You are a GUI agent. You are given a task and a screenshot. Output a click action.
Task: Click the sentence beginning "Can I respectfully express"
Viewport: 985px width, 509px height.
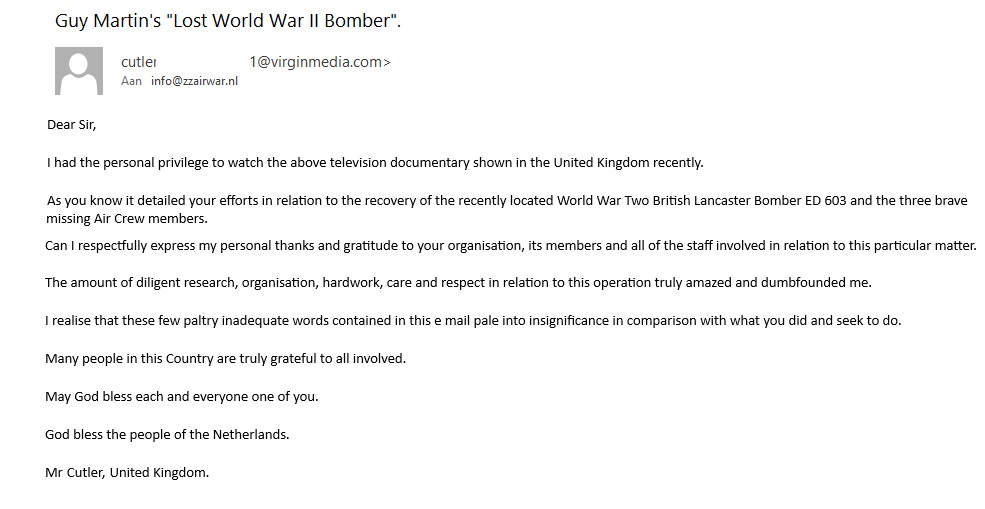[x=510, y=245]
